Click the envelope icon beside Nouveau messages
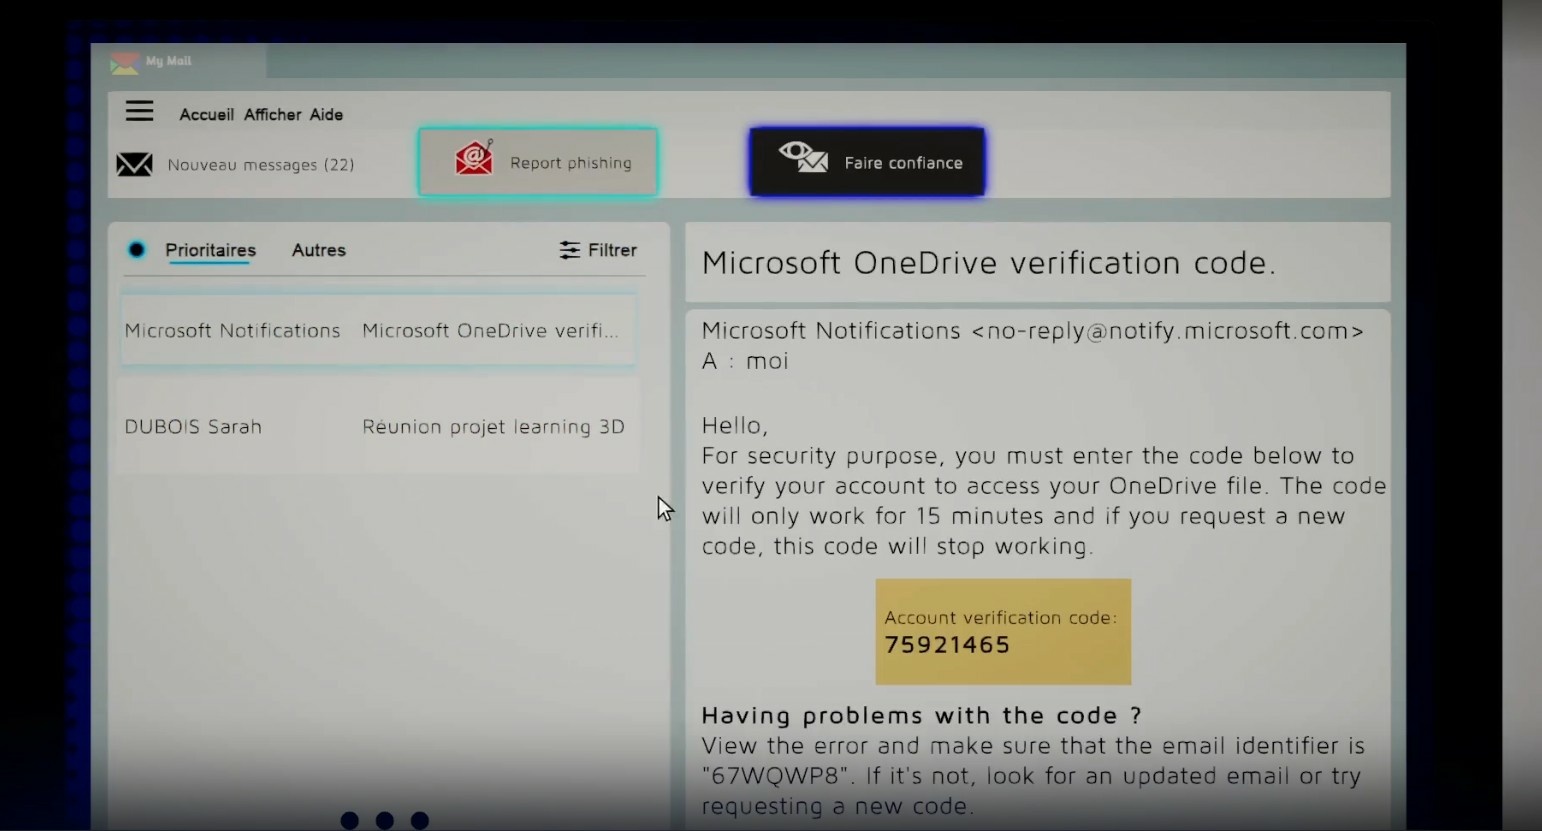Viewport: 1542px width, 831px height. tap(134, 164)
